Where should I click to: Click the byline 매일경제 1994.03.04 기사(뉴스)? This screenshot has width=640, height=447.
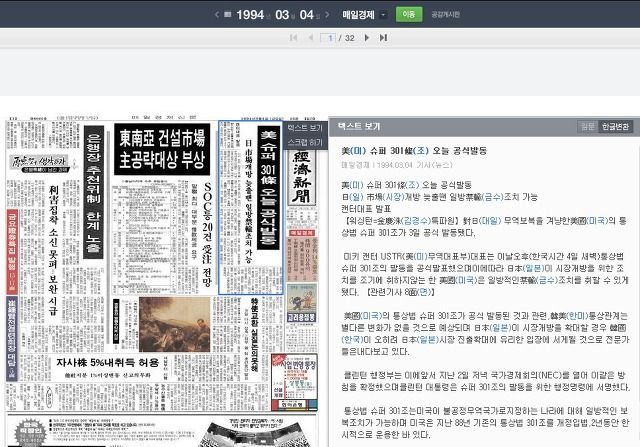point(397,165)
